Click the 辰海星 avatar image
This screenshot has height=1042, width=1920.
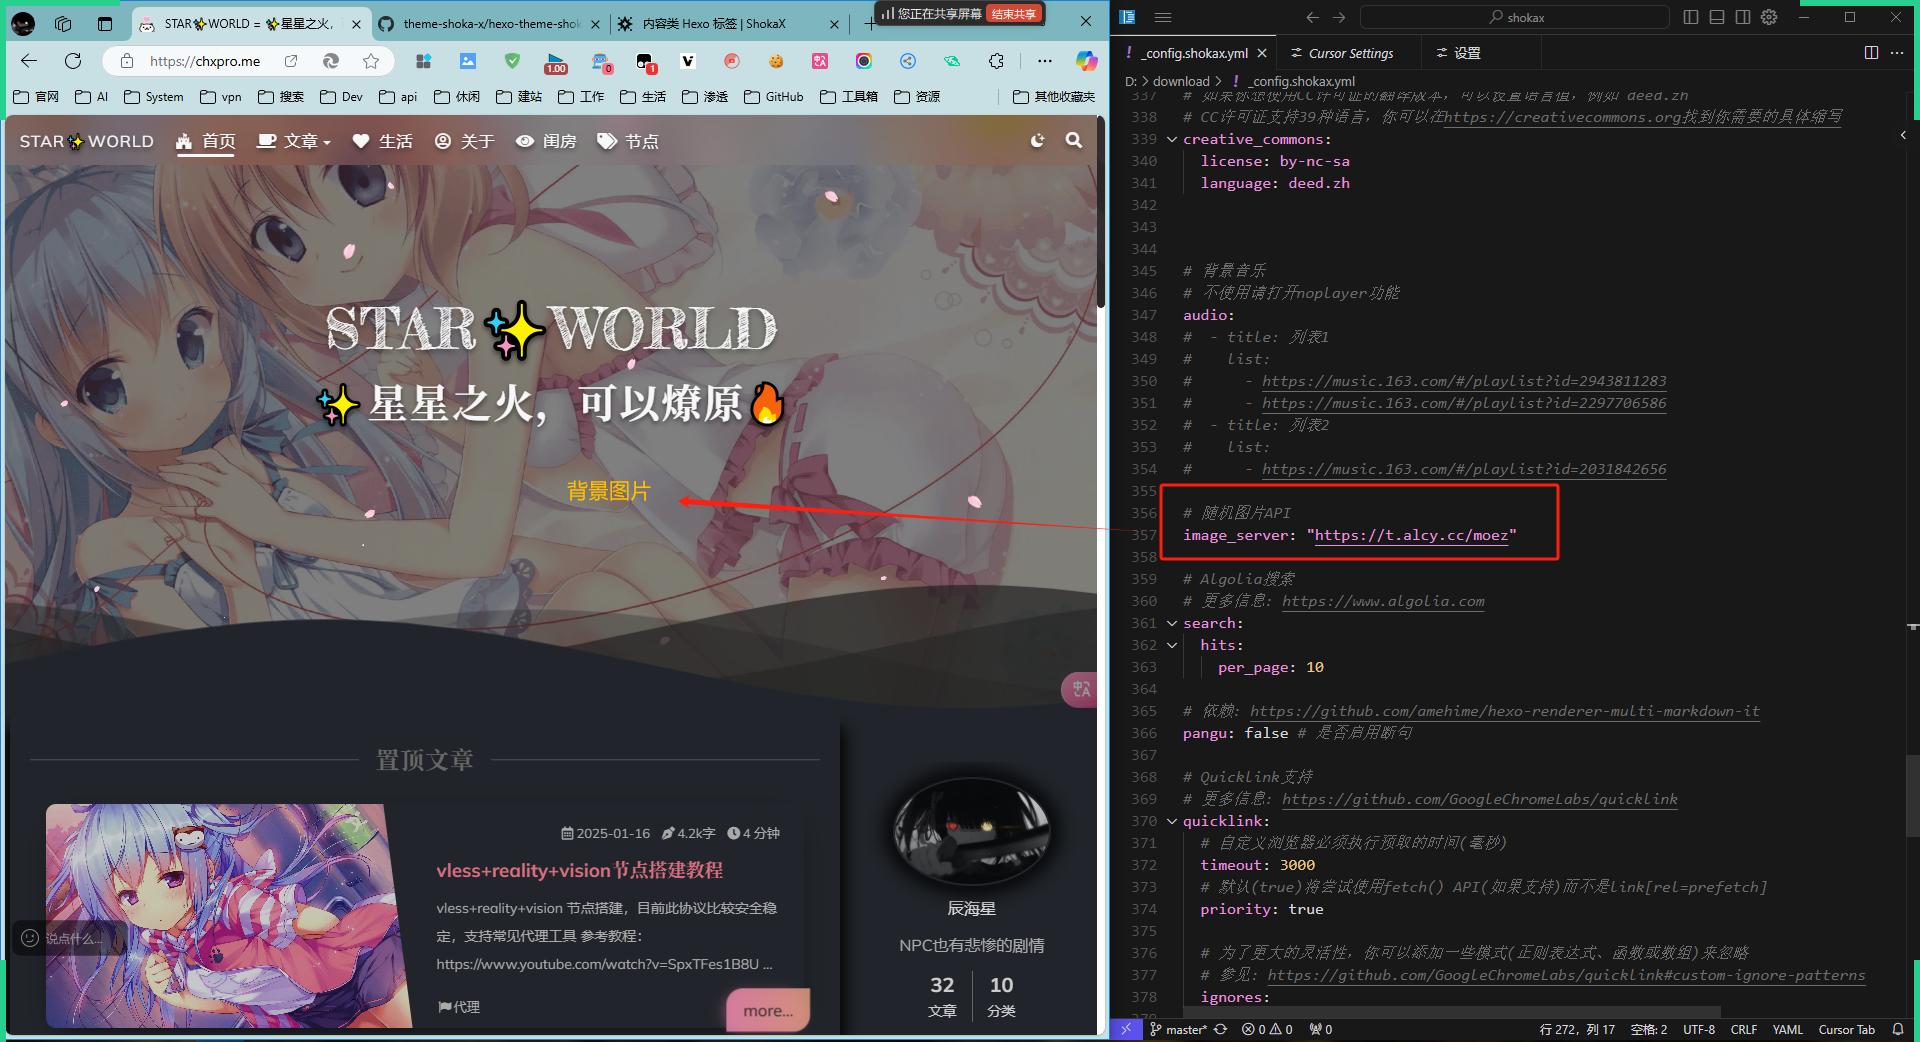[971, 832]
